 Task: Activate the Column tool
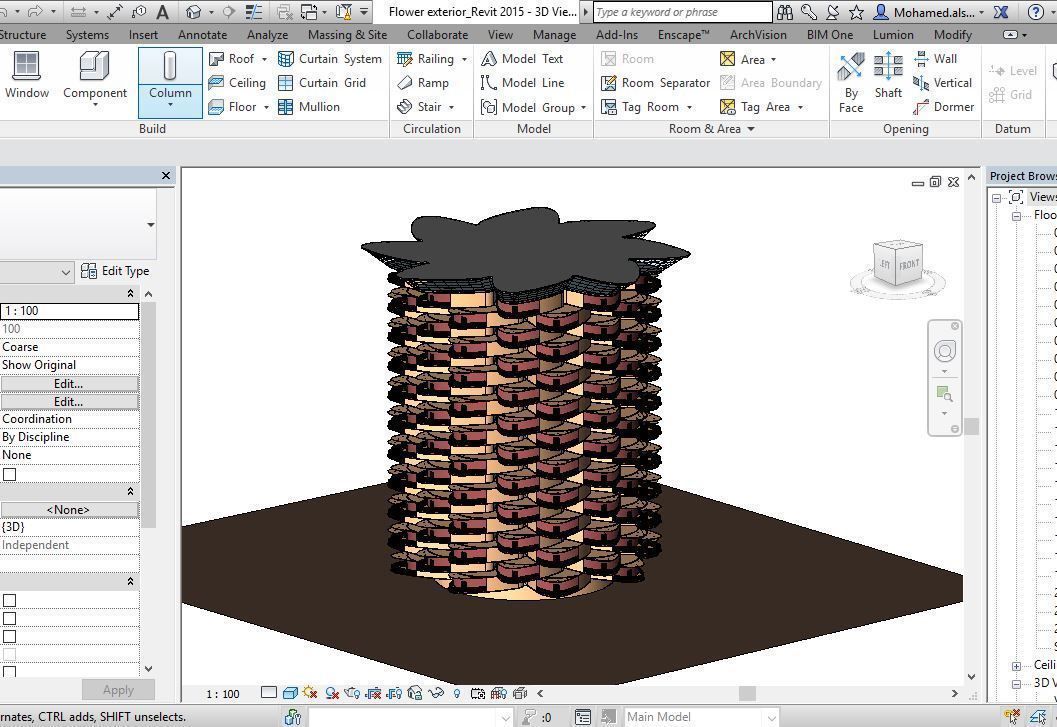[x=170, y=82]
